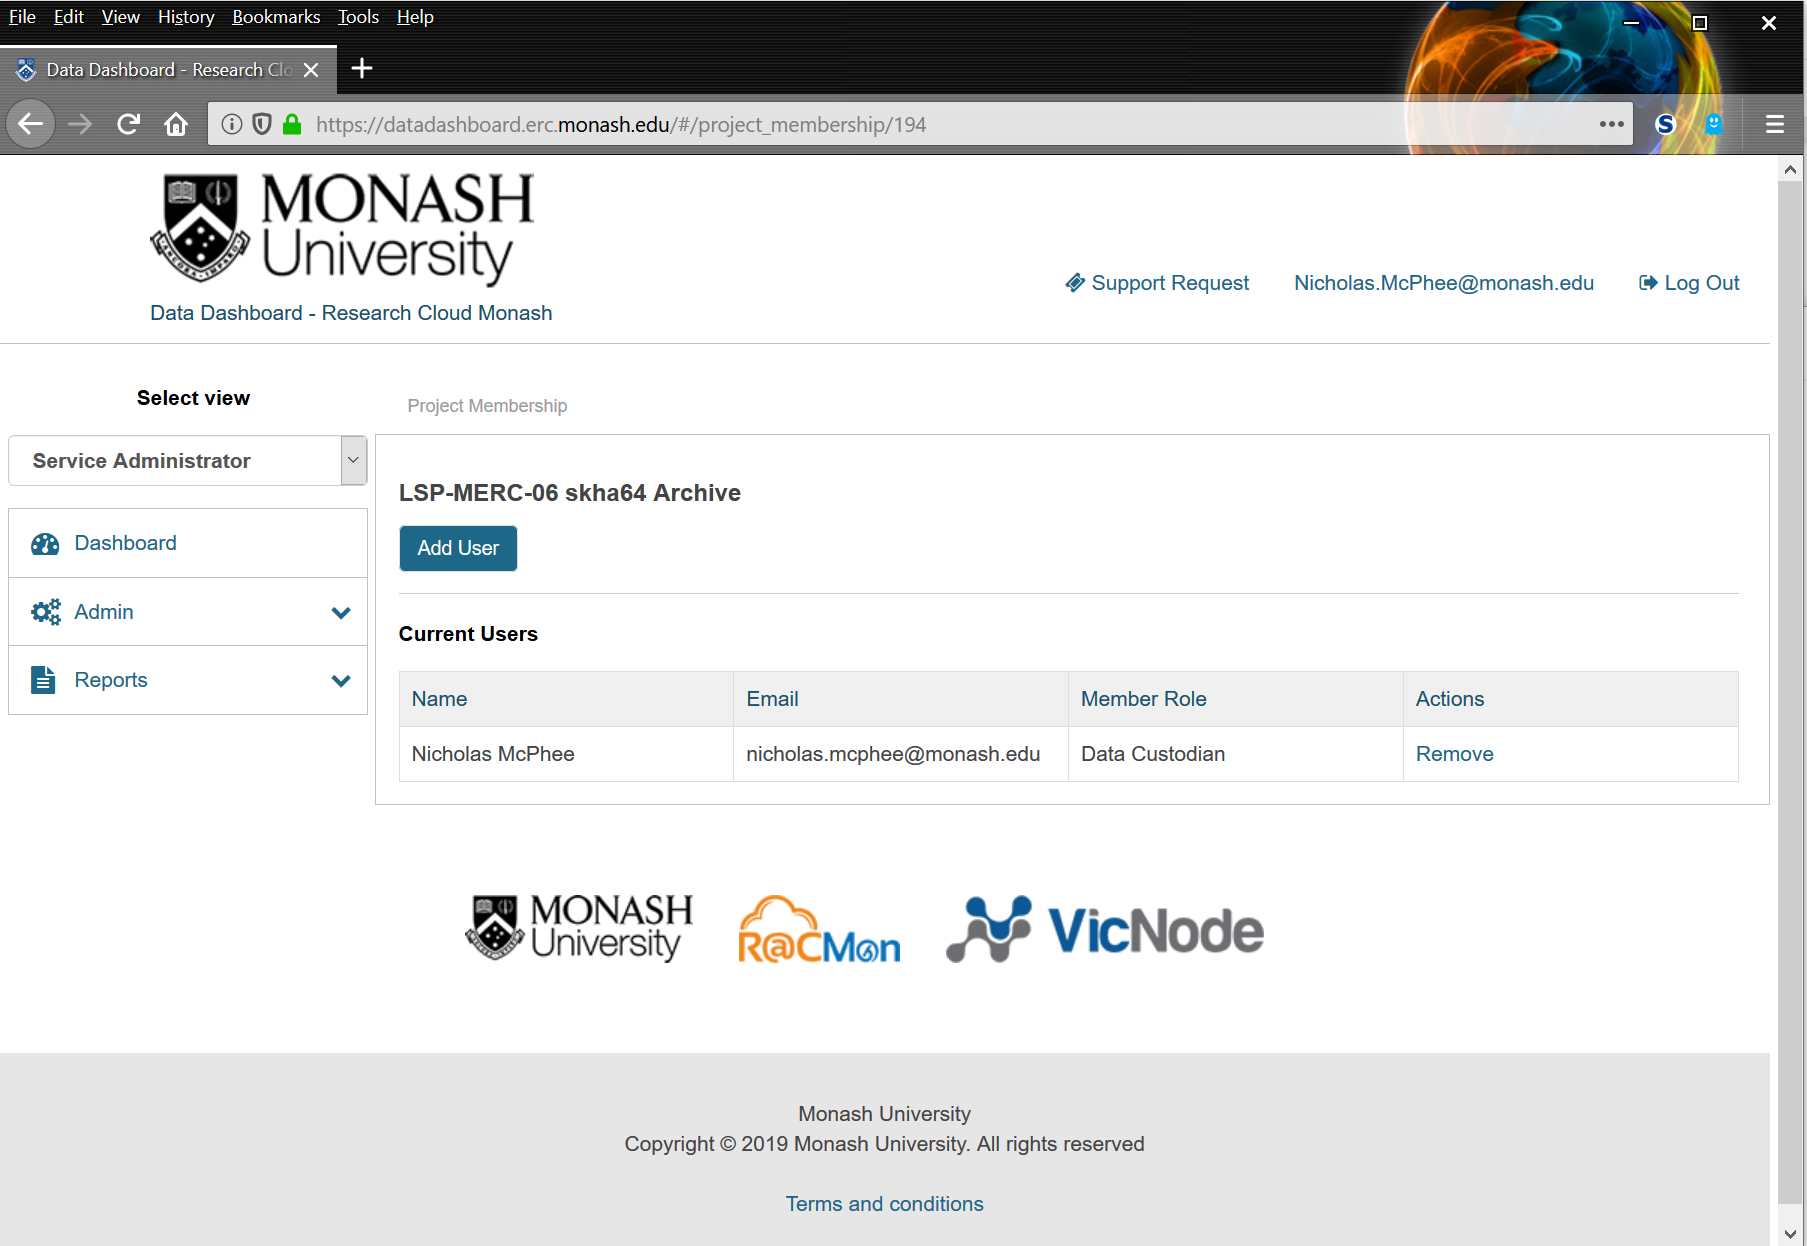This screenshot has width=1807, height=1246.
Task: Click the Skype extension icon
Action: click(1665, 124)
